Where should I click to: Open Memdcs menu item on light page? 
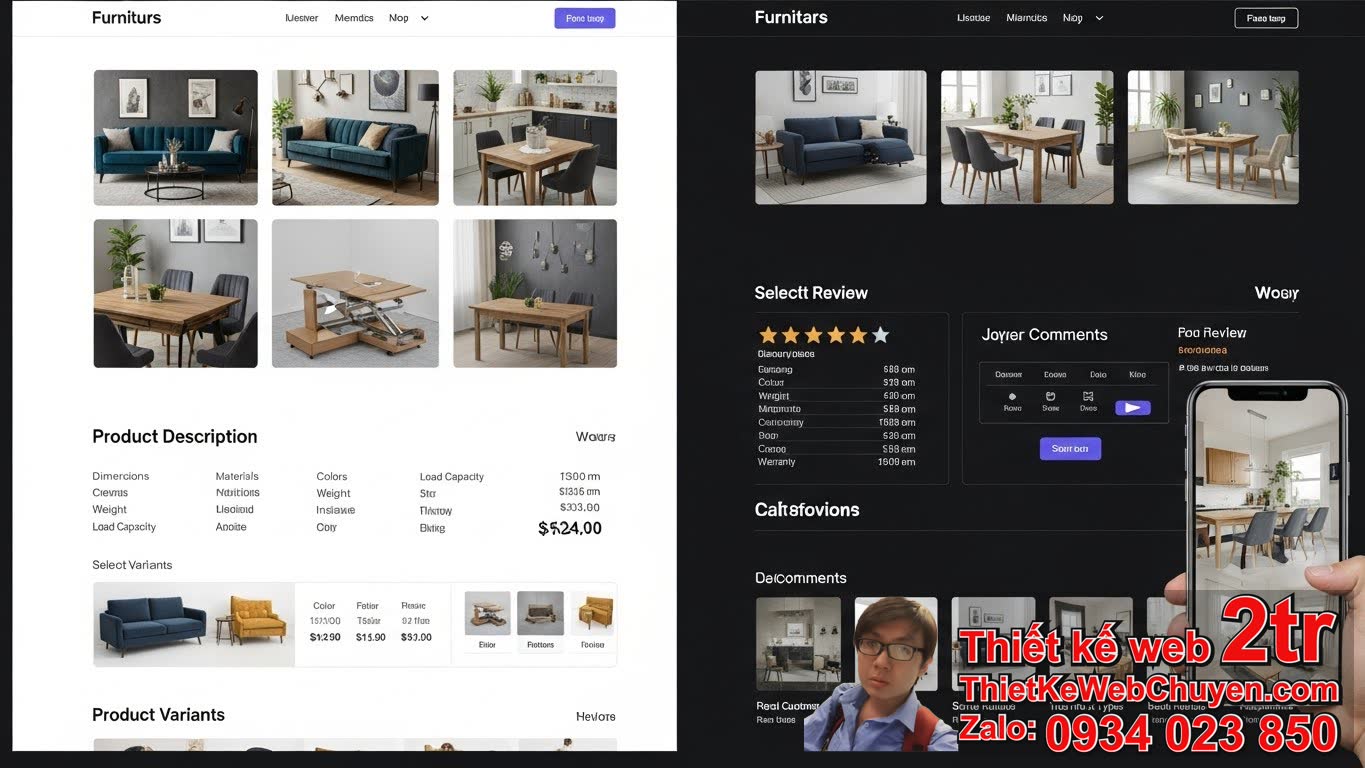[354, 18]
